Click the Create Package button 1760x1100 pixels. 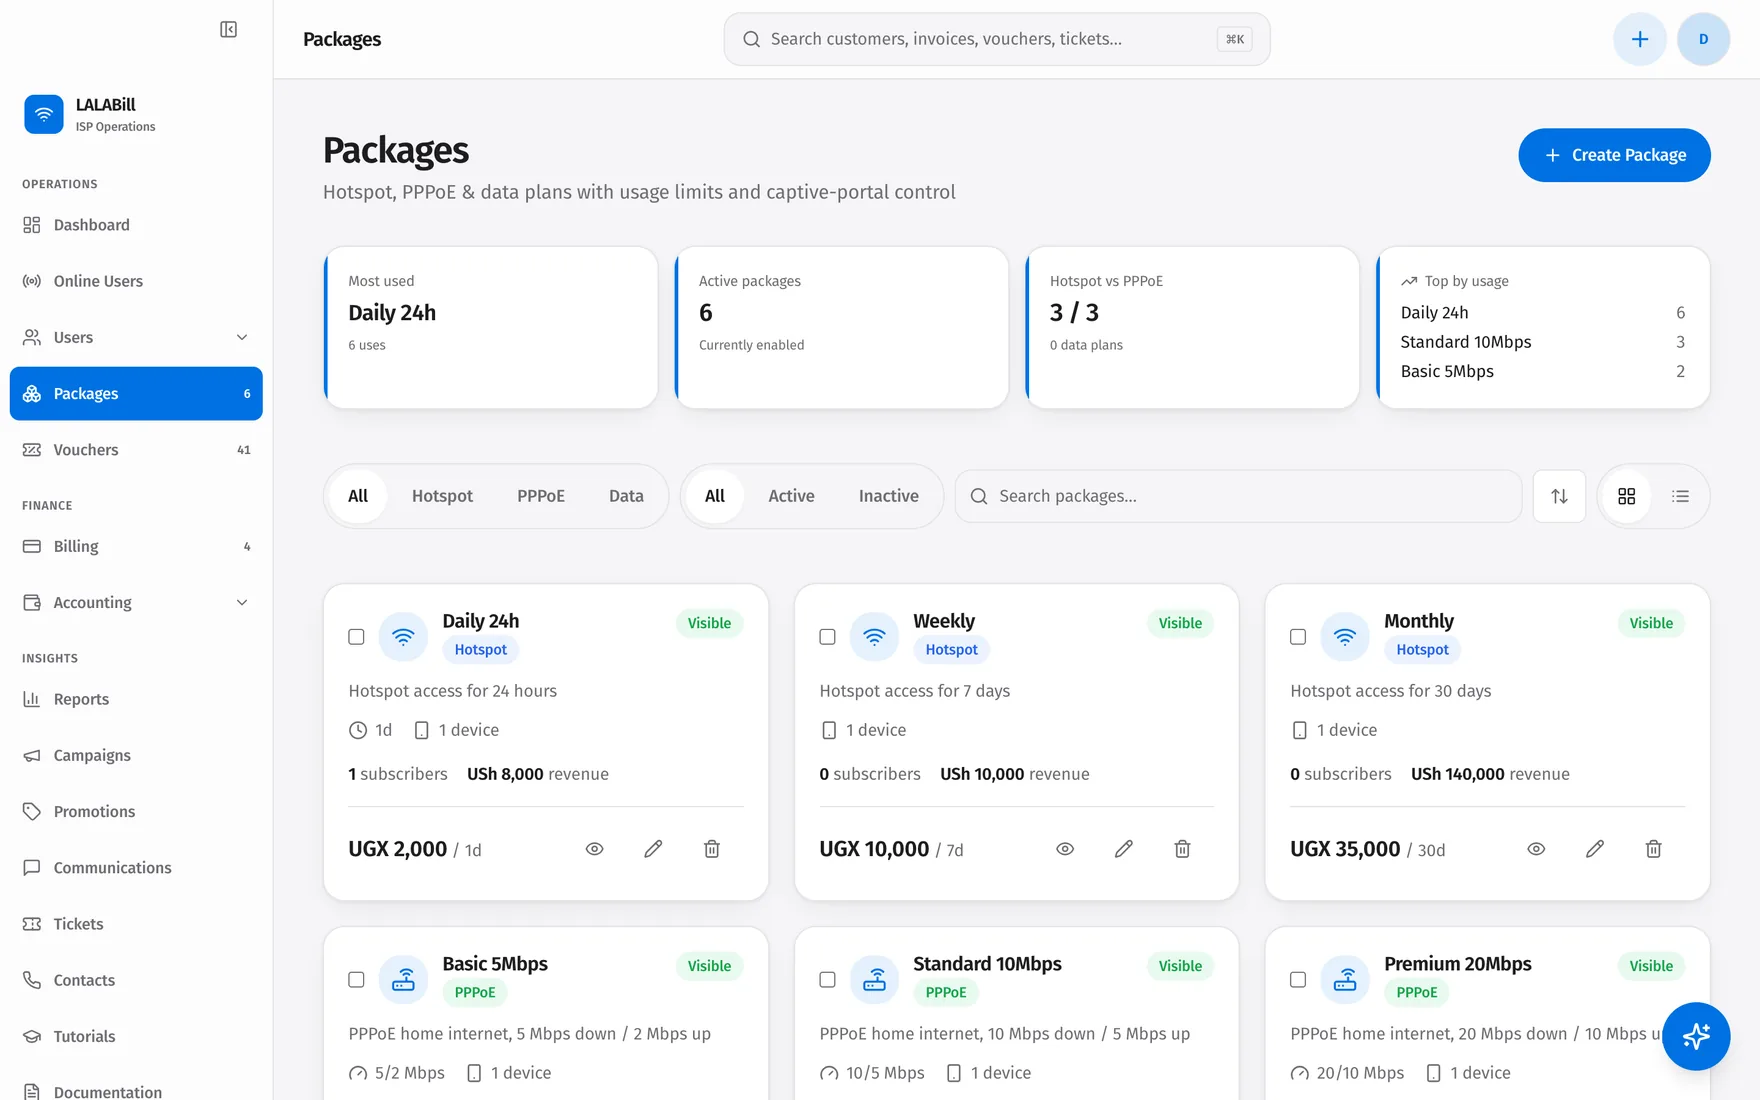coord(1614,155)
